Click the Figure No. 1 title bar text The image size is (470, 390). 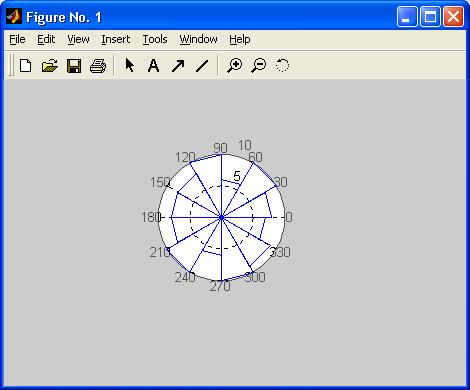point(64,17)
